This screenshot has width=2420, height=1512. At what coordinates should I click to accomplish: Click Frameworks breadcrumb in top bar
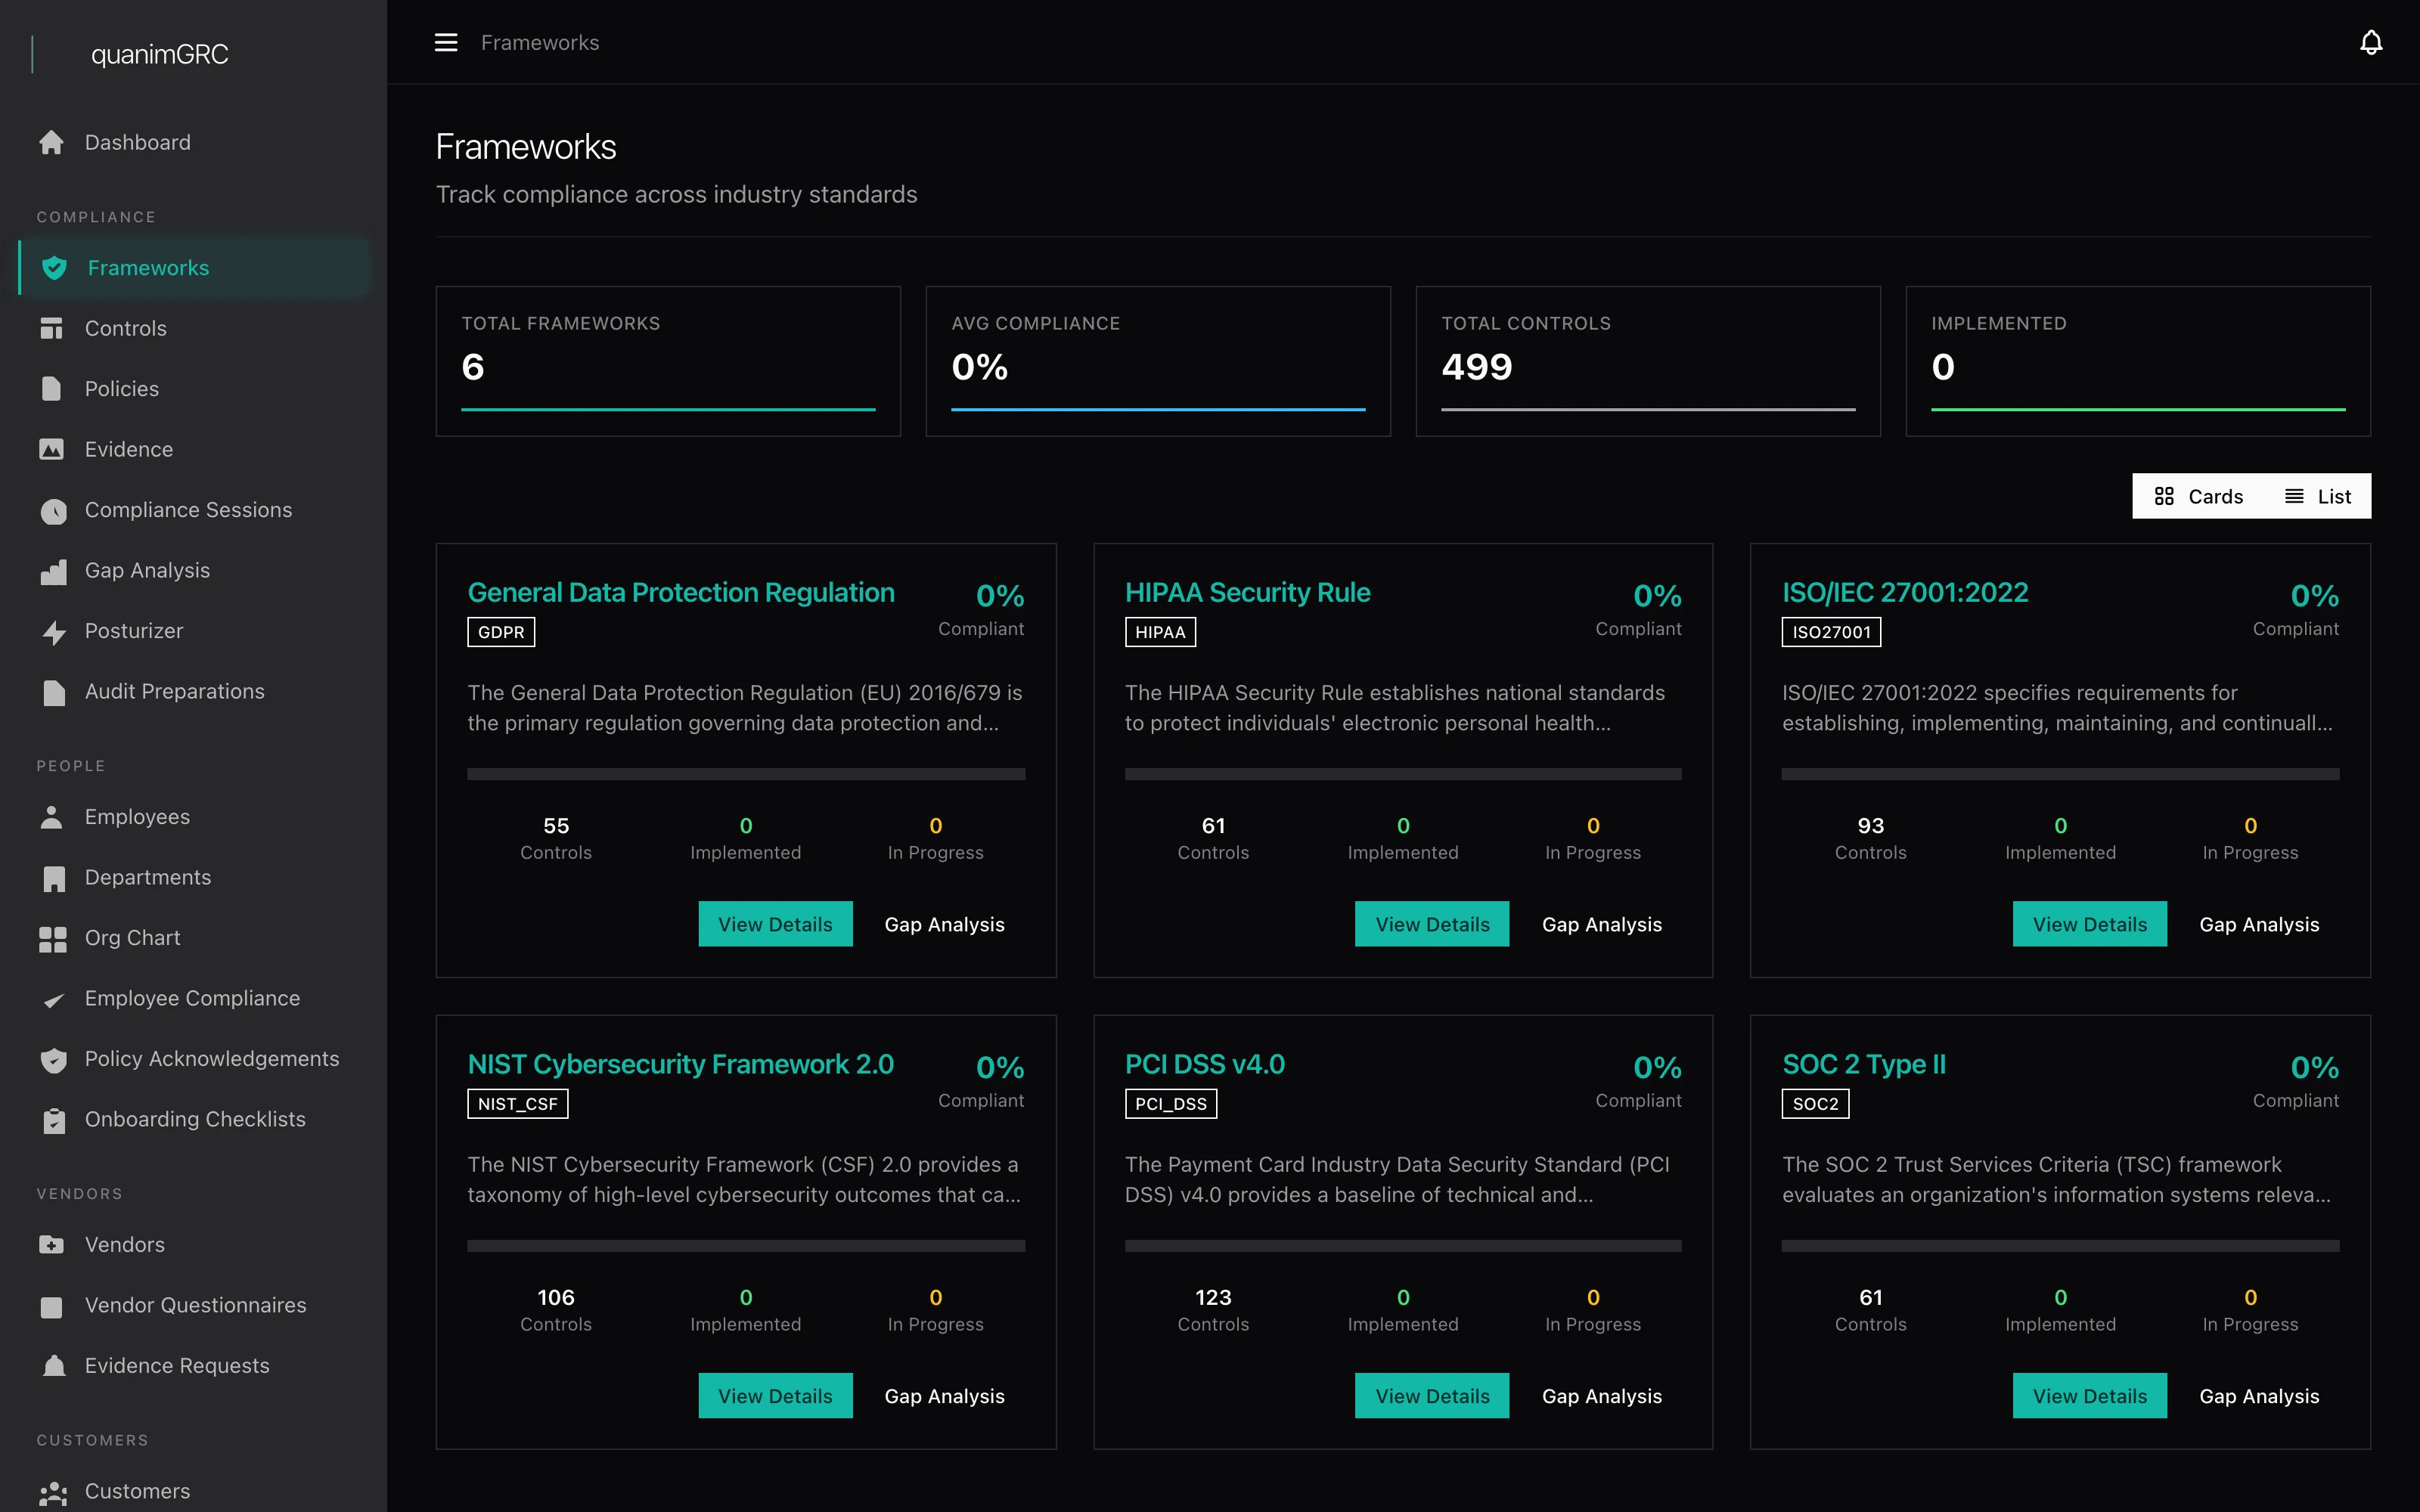tap(540, 42)
